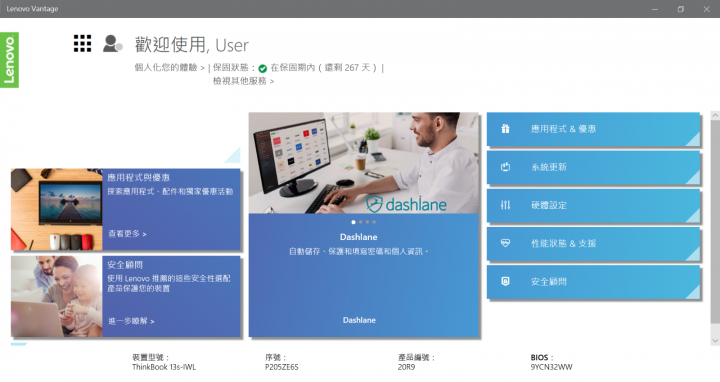Open the 應用程式 & 優惠 tile

[593, 129]
